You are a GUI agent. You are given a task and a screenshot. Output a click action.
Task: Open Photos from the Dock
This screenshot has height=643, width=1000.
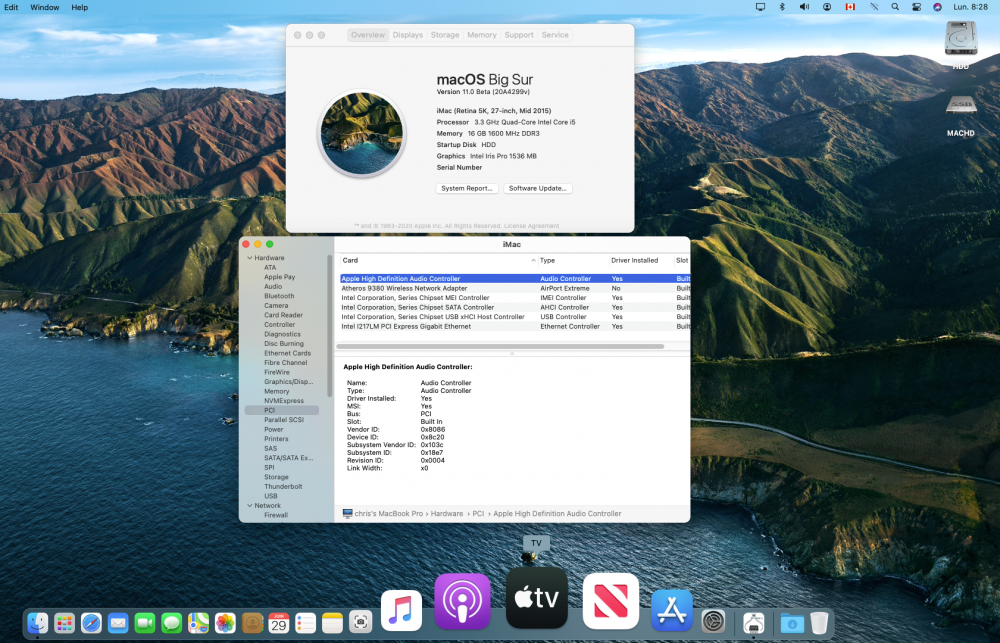coord(225,623)
